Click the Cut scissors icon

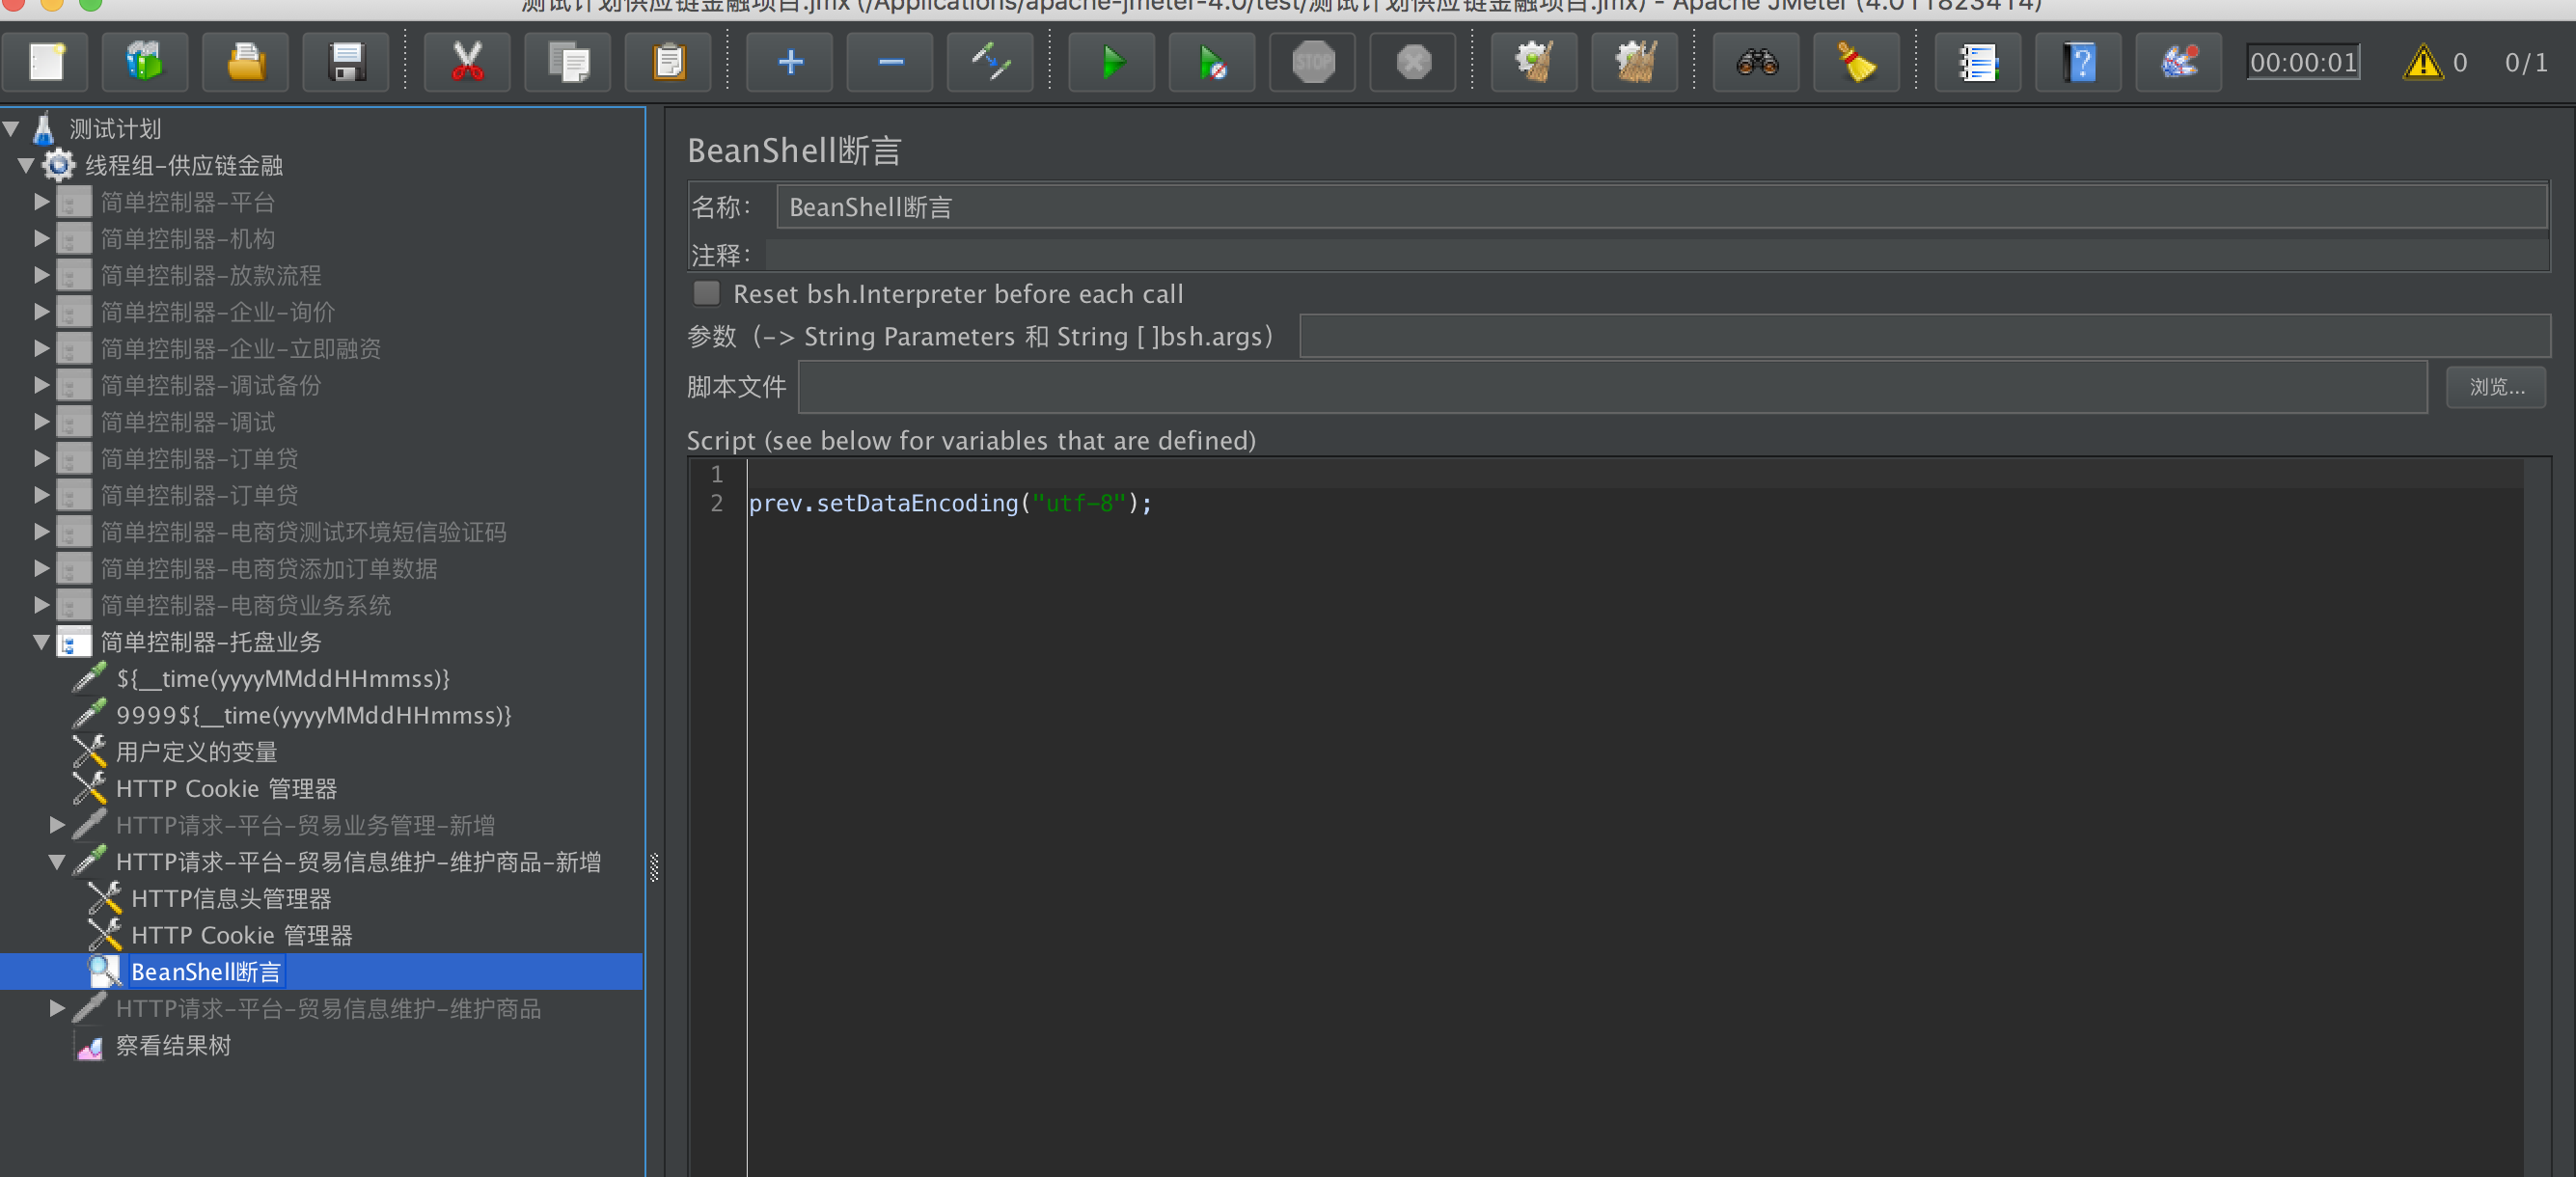click(x=467, y=63)
